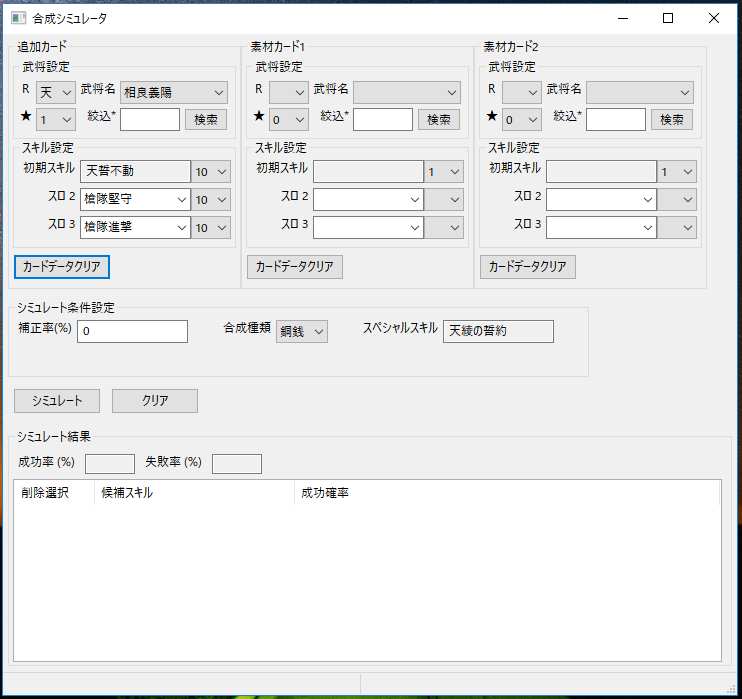Click the 候補スキル column header
This screenshot has height=699, width=742.
coord(194,493)
